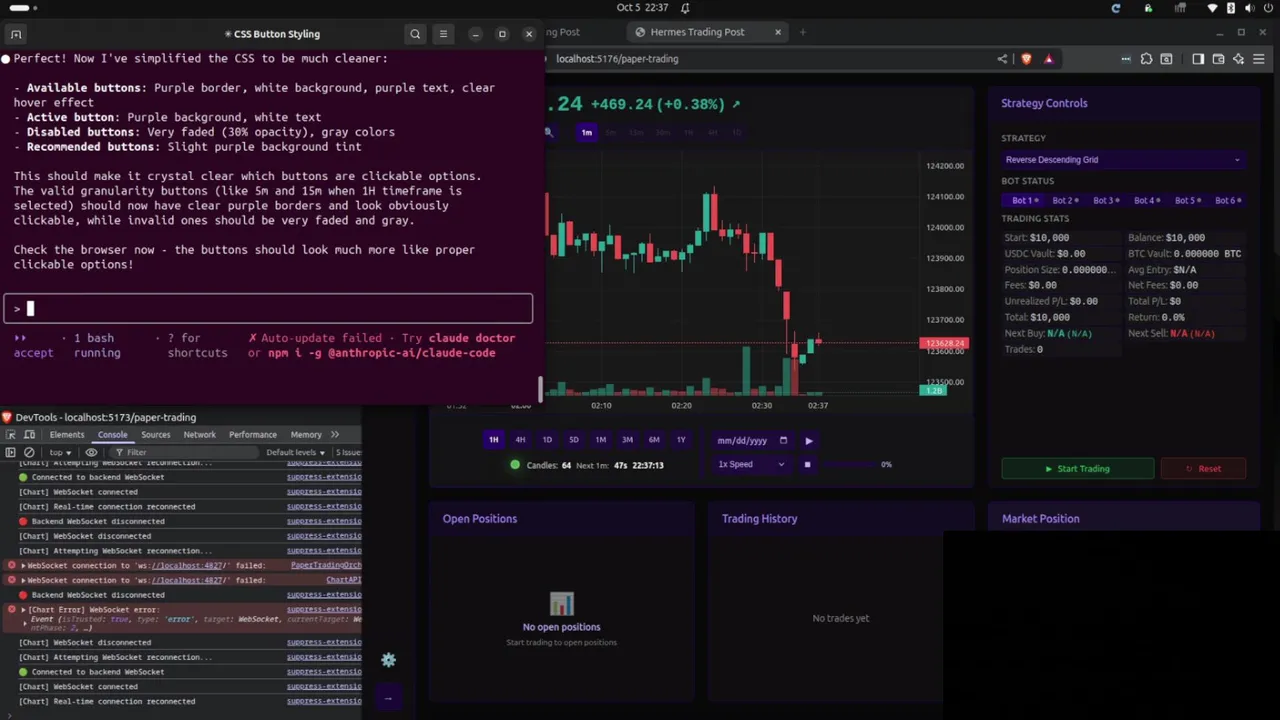Select the 1Y timeframe button
1280x720 pixels.
[x=681, y=440]
